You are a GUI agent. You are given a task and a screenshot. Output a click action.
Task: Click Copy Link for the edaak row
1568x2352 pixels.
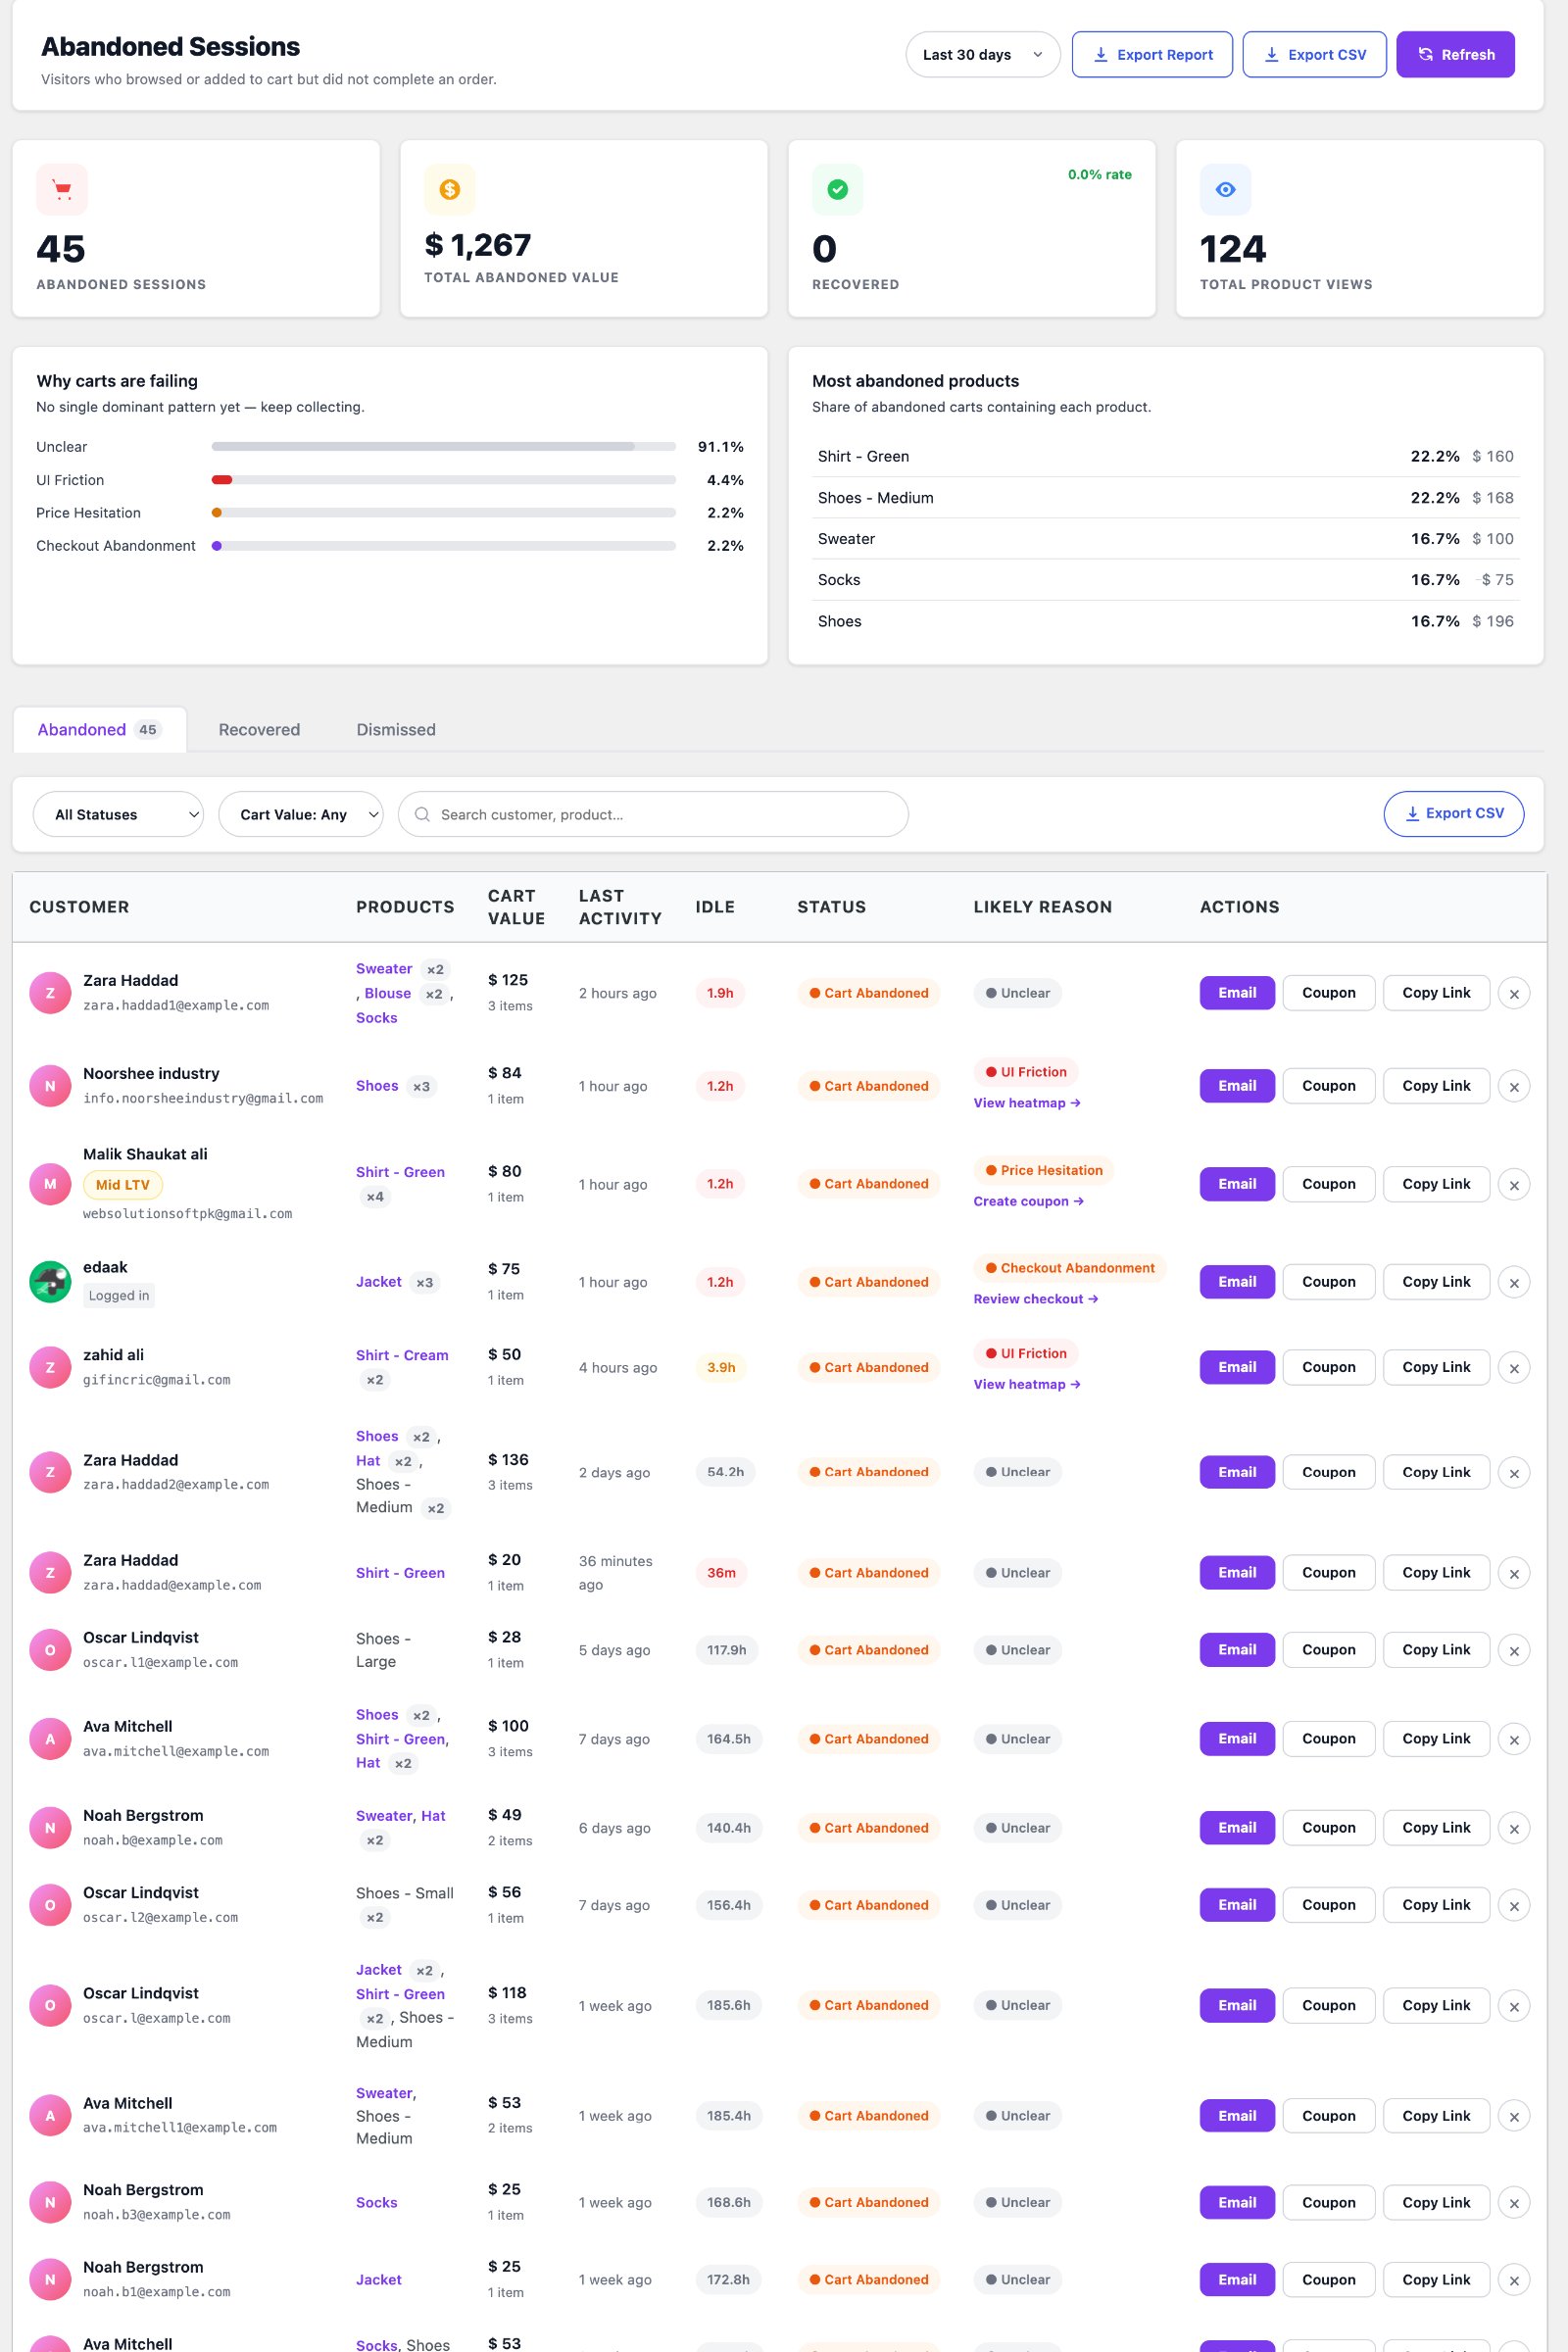tap(1436, 1282)
